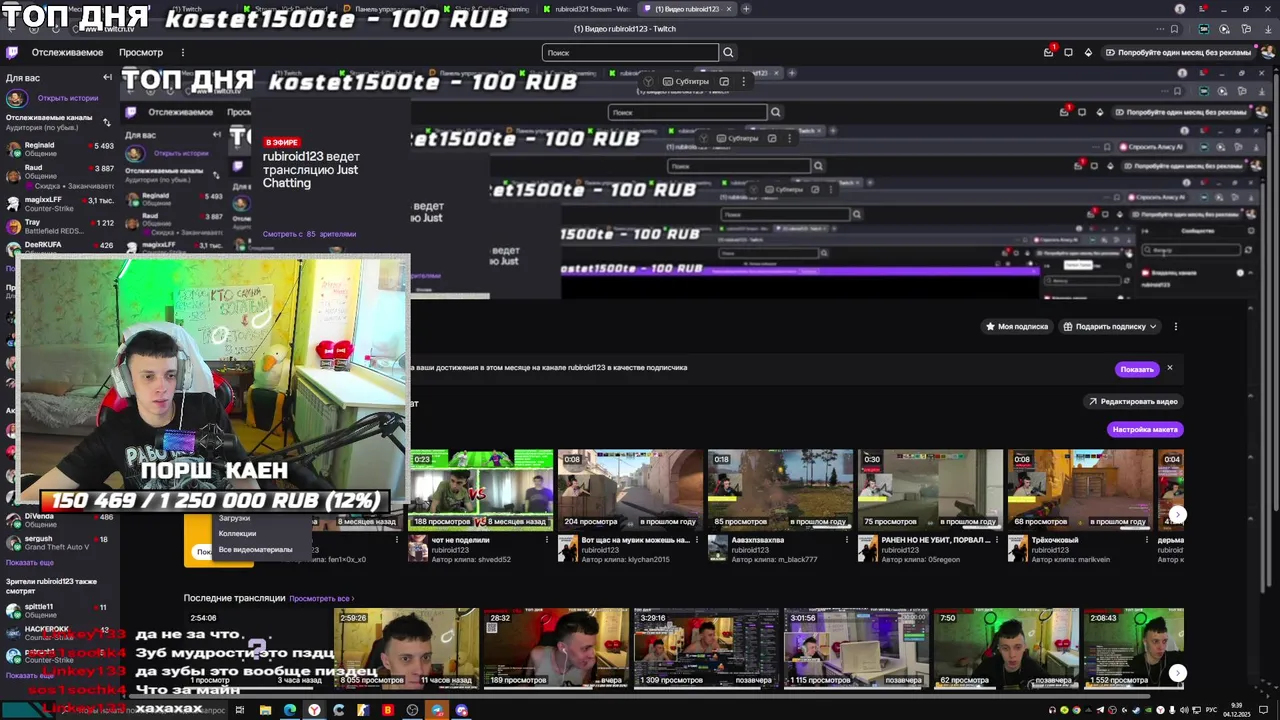Open the notifications inbox icon with red badge

click(1048, 52)
